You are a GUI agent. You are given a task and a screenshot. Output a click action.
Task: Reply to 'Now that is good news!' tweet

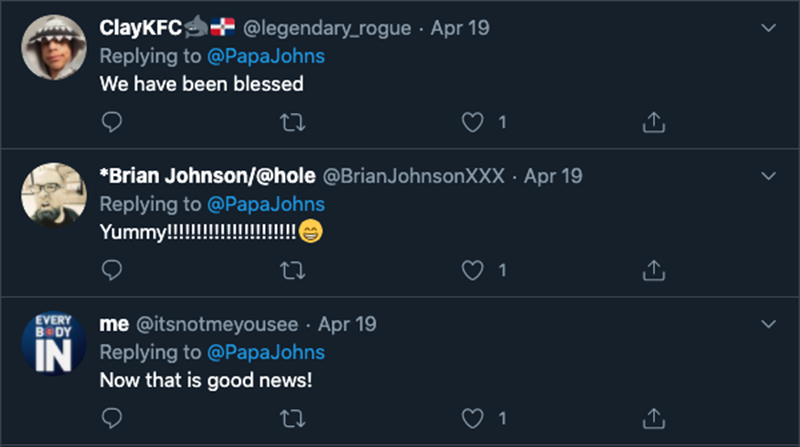point(112,417)
